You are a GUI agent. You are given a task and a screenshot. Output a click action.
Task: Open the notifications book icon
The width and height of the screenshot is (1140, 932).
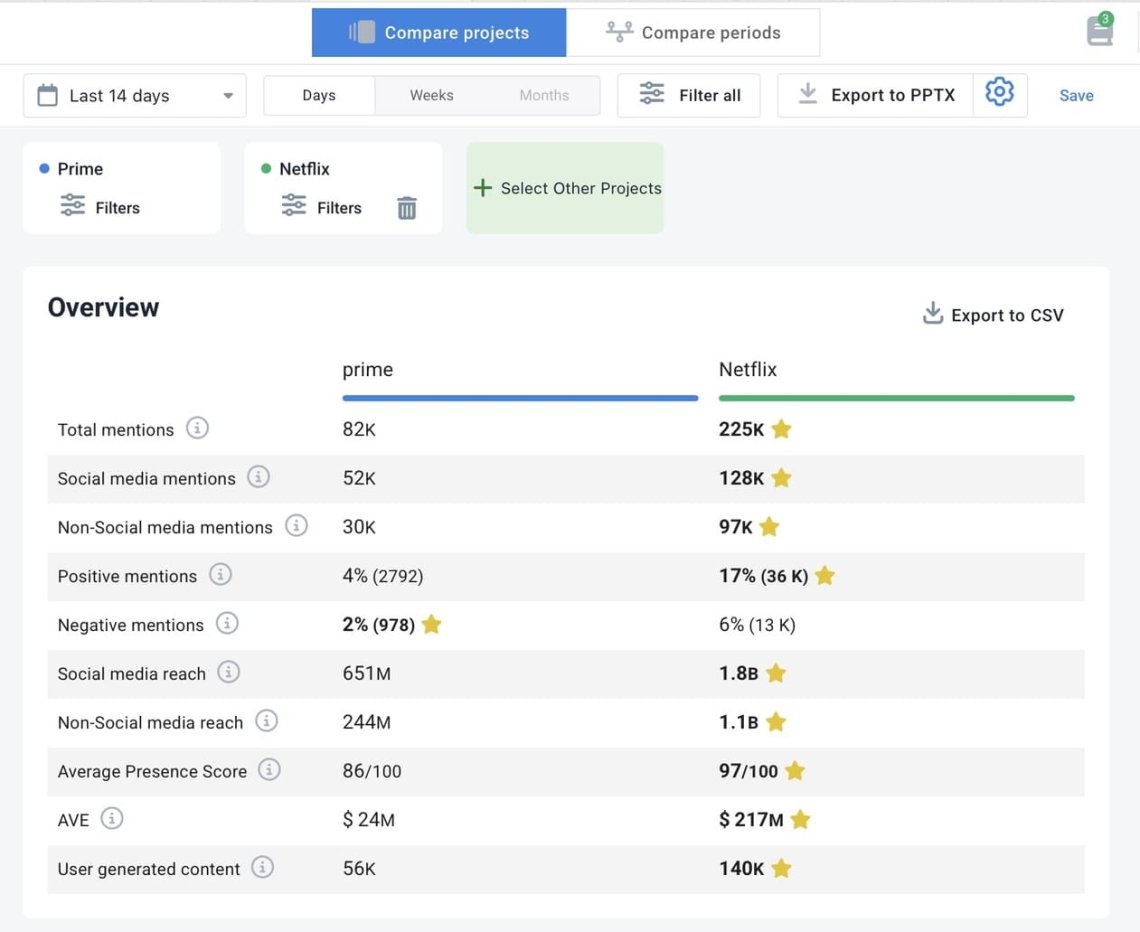pyautogui.click(x=1100, y=31)
